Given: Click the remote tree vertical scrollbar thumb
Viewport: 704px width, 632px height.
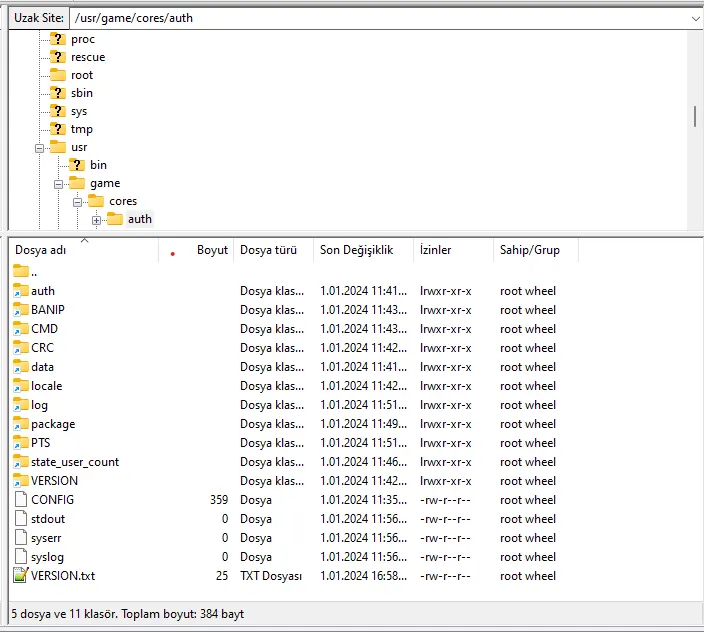Looking at the screenshot, I should coord(695,116).
